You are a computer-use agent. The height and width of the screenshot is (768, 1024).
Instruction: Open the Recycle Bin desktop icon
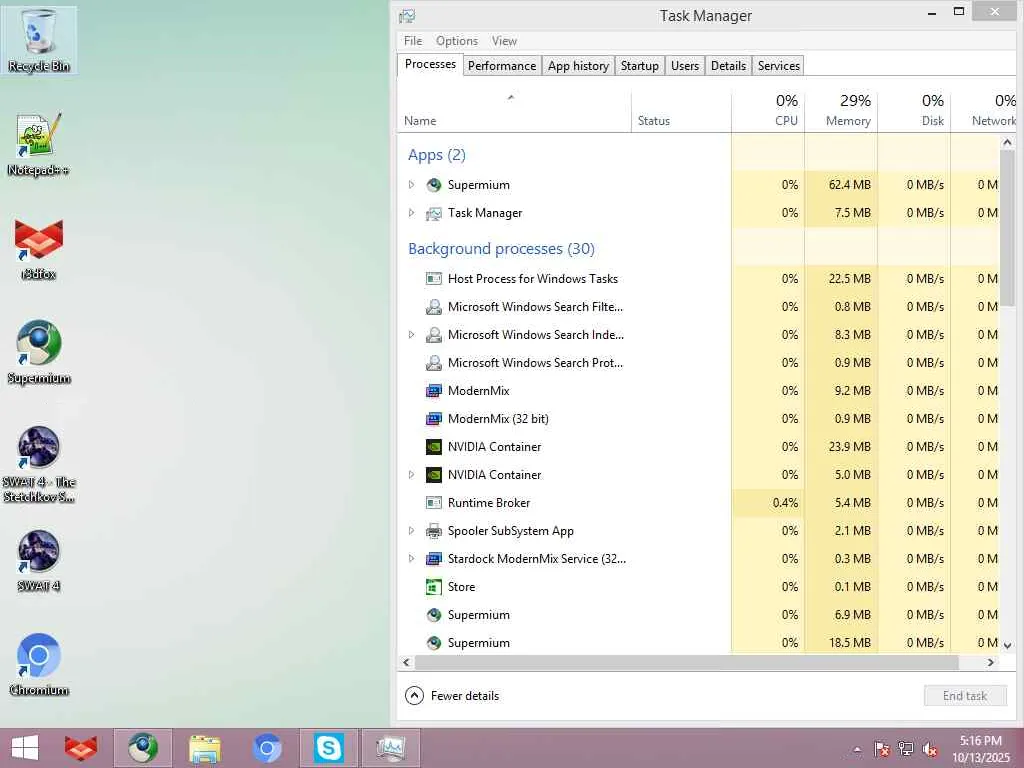click(39, 39)
